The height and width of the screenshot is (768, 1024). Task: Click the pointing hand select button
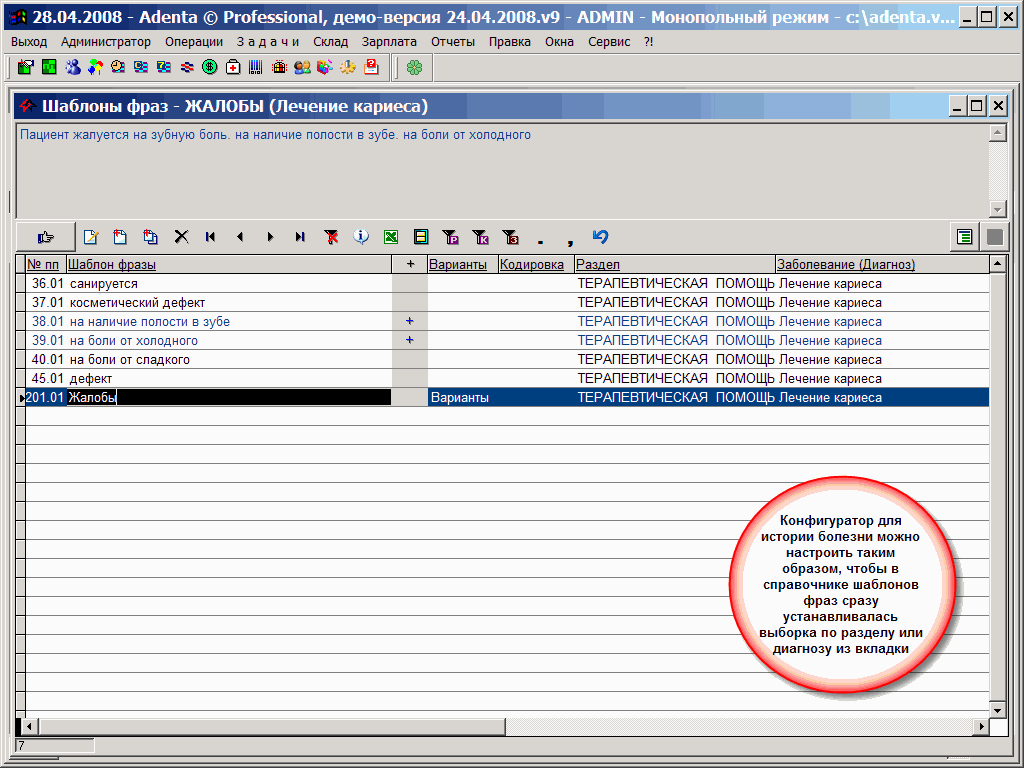click(45, 237)
